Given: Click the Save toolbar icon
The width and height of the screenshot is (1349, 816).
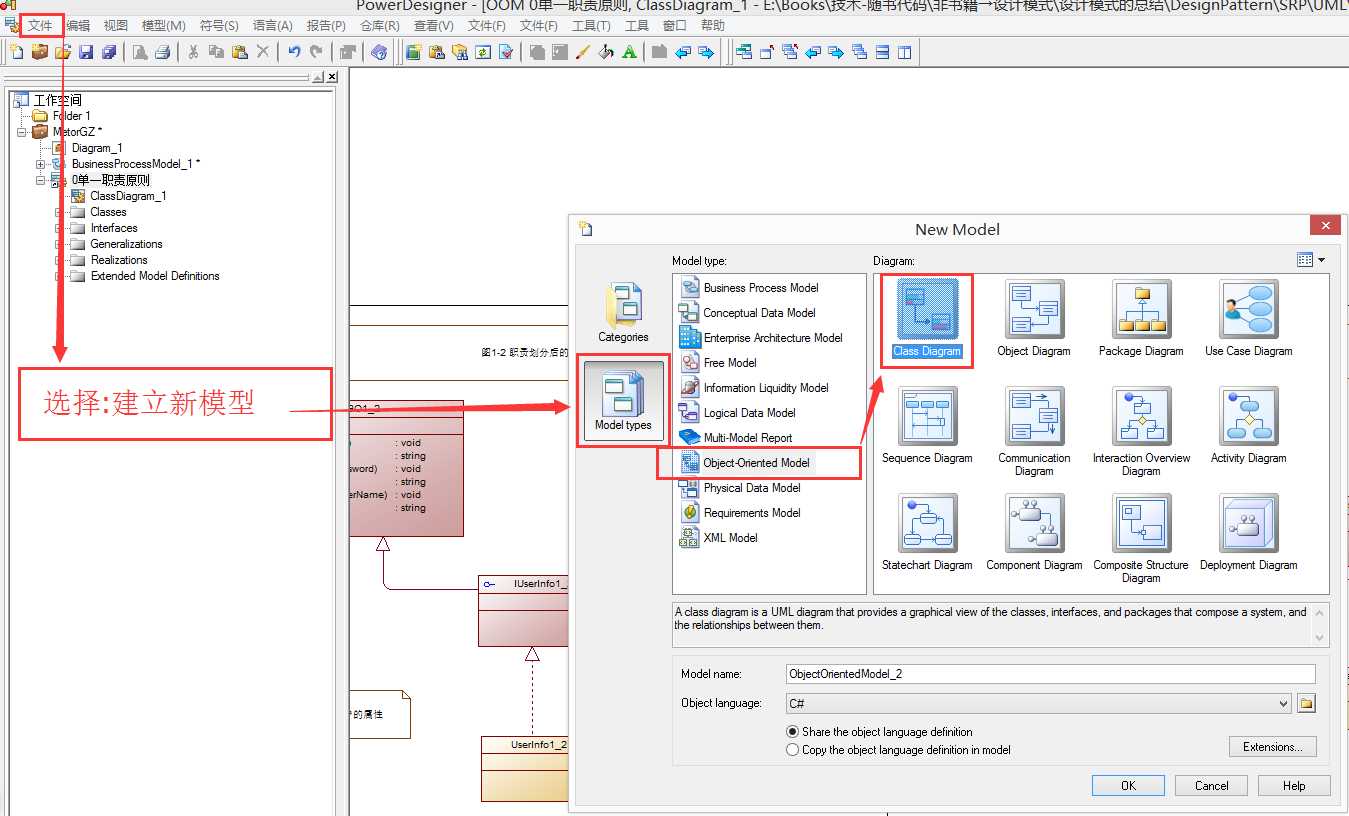Looking at the screenshot, I should tap(86, 52).
